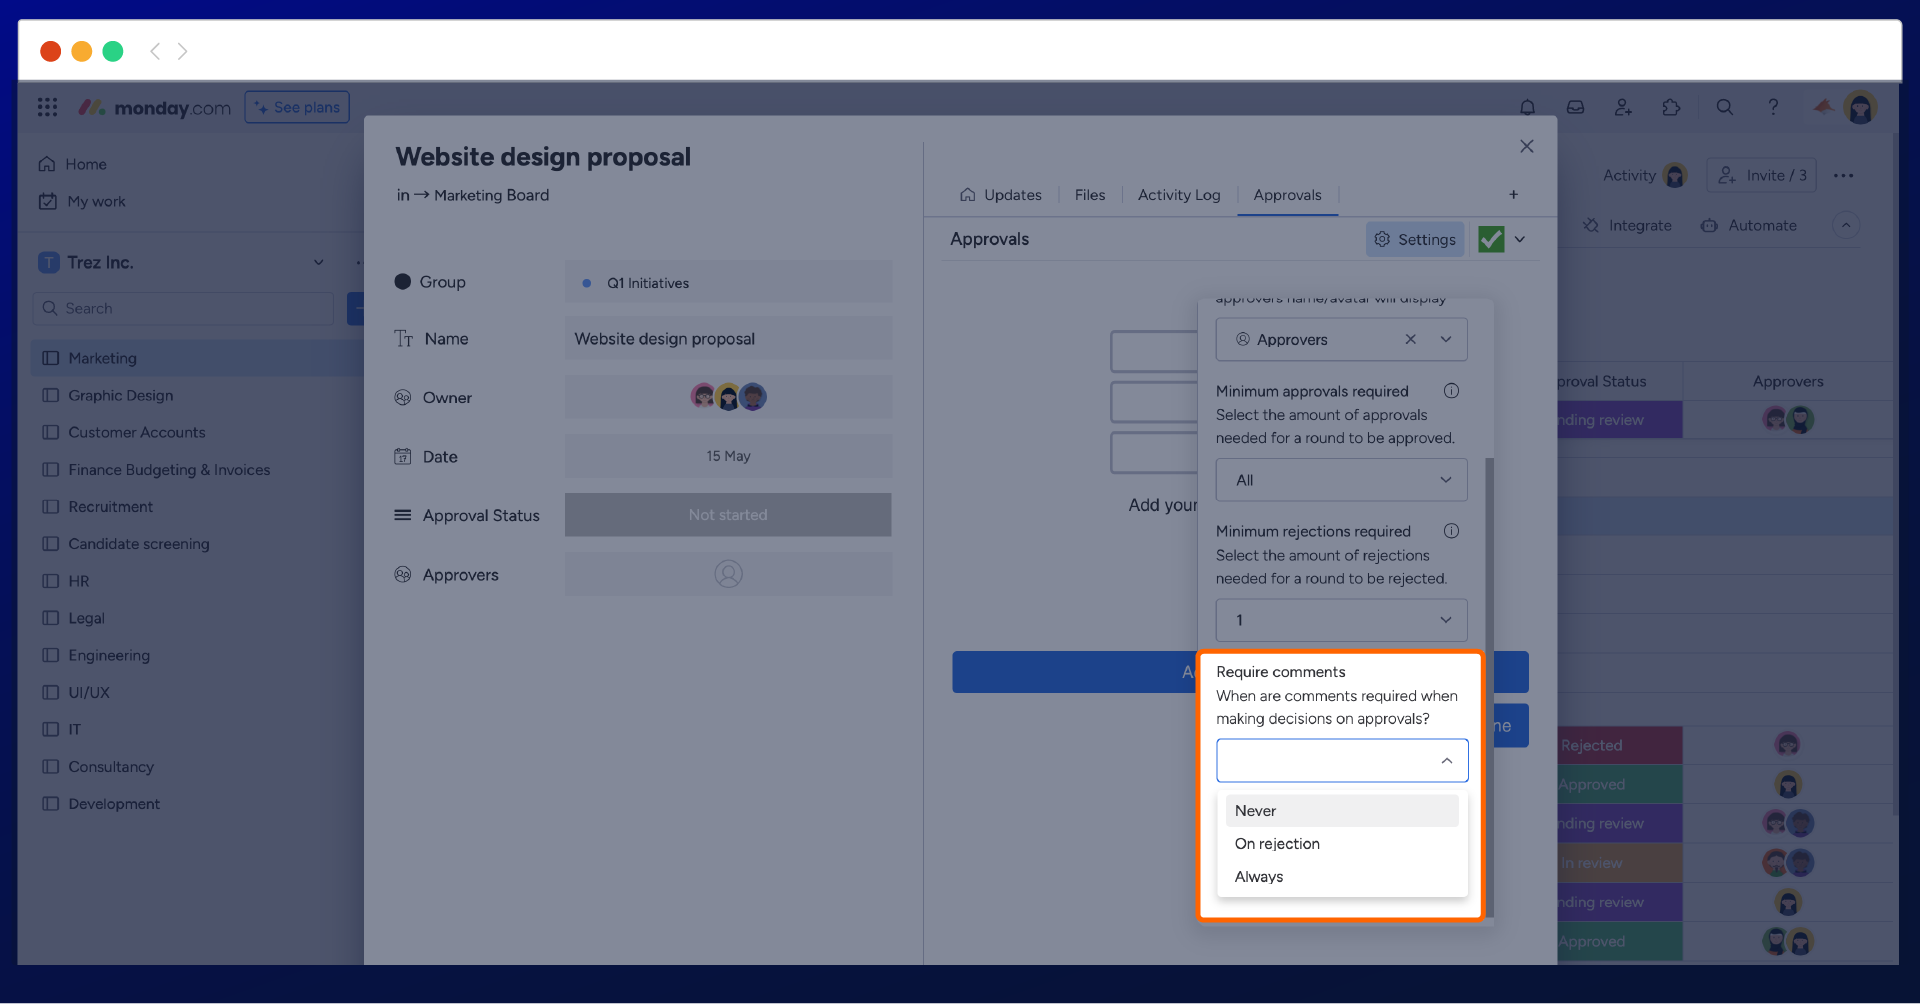Click the sidebar Search field
The image size is (1920, 1004).
183,308
